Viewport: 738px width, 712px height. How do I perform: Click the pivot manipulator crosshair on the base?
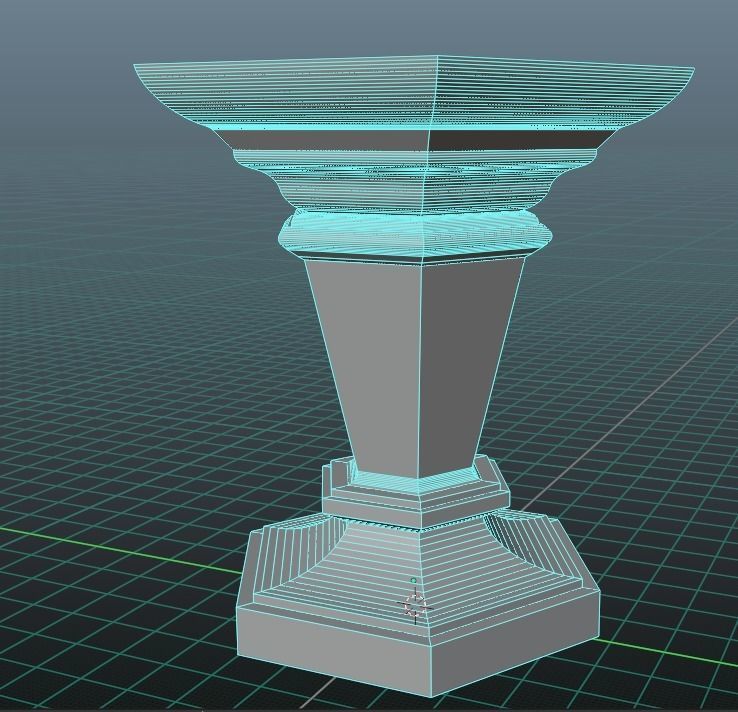point(416,605)
